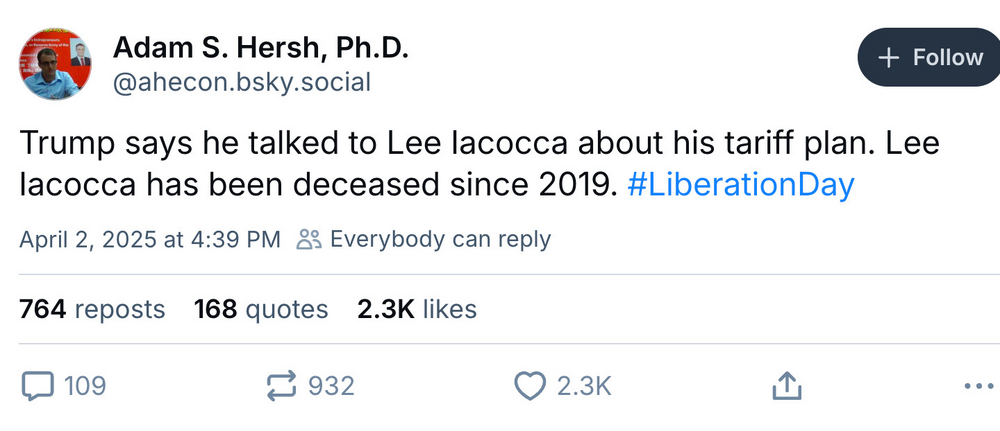Viewport: 1000px width, 431px height.
Task: Click the plus icon in Follow button
Action: [887, 58]
